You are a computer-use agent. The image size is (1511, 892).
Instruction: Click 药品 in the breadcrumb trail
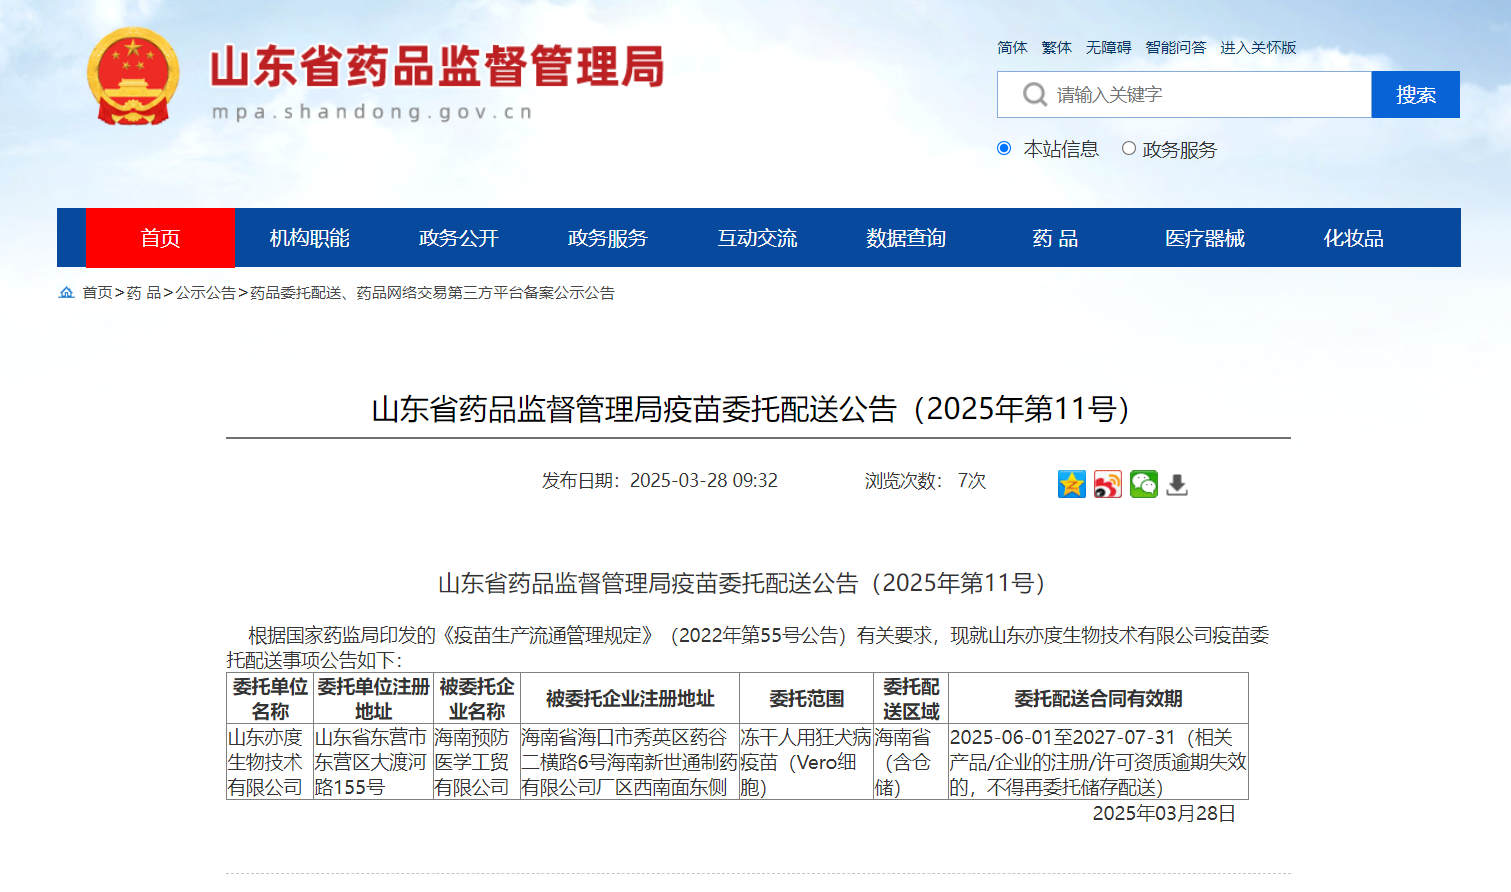coord(144,293)
